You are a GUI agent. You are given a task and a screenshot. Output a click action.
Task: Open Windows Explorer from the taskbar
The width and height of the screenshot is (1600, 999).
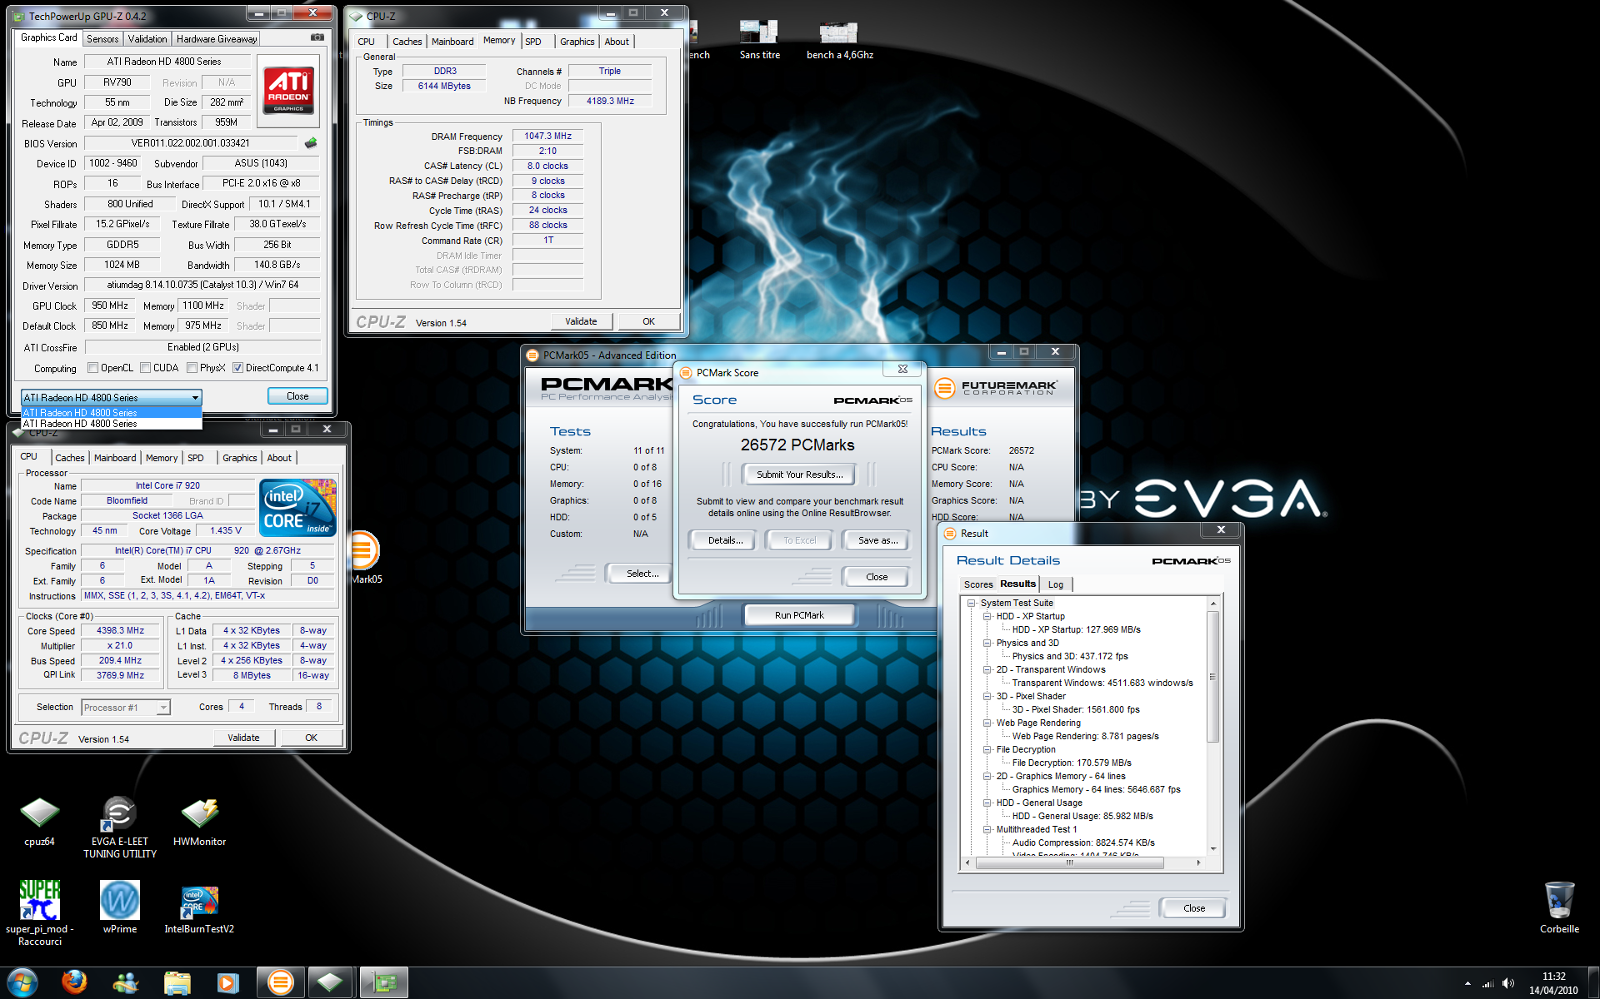(x=177, y=983)
